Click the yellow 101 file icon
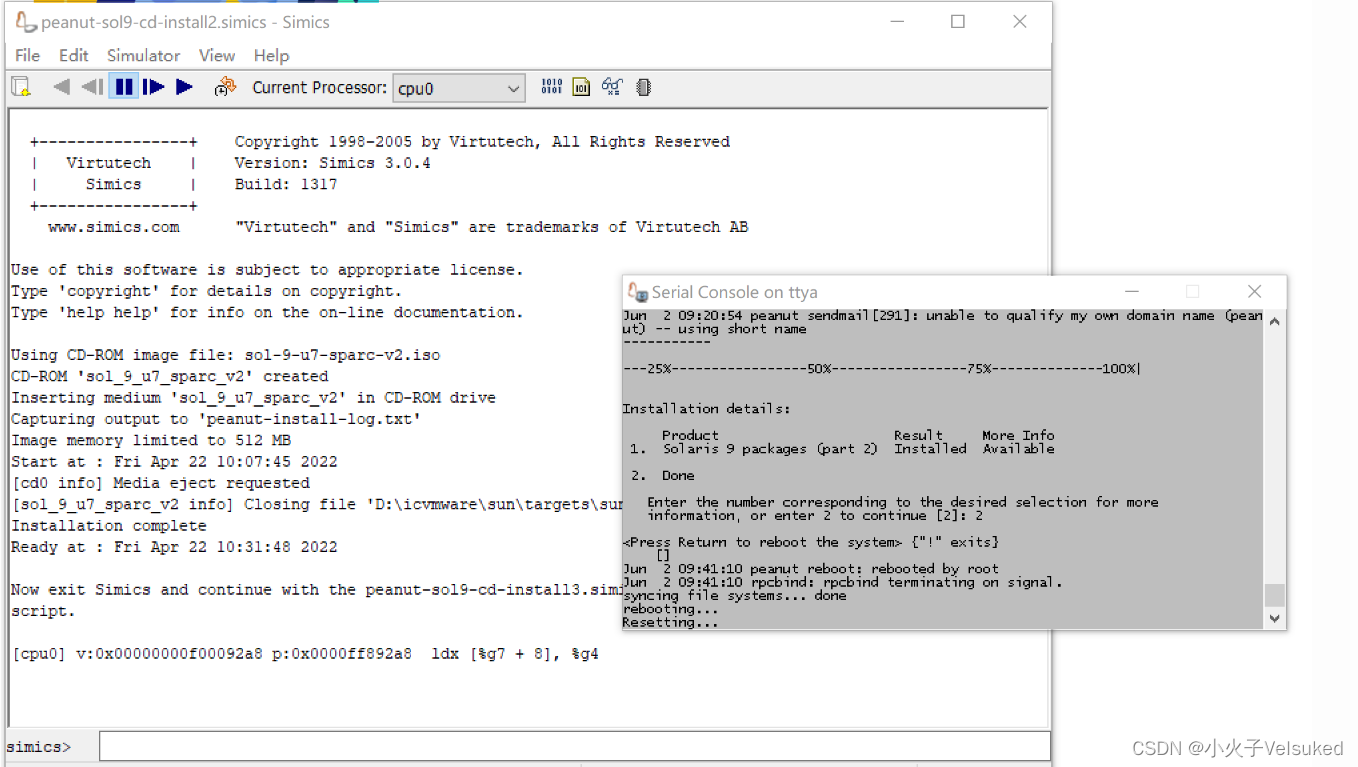 click(581, 87)
